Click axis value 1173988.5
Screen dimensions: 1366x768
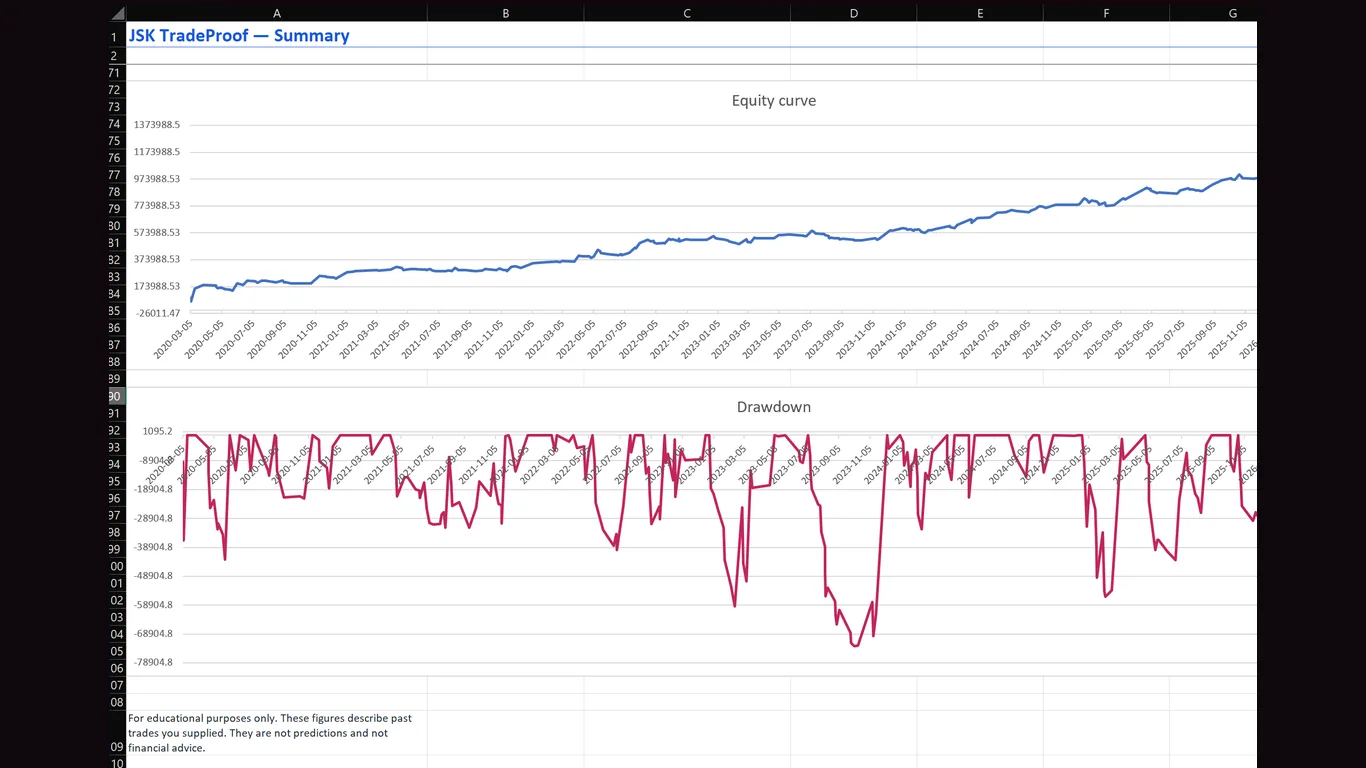(x=156, y=152)
